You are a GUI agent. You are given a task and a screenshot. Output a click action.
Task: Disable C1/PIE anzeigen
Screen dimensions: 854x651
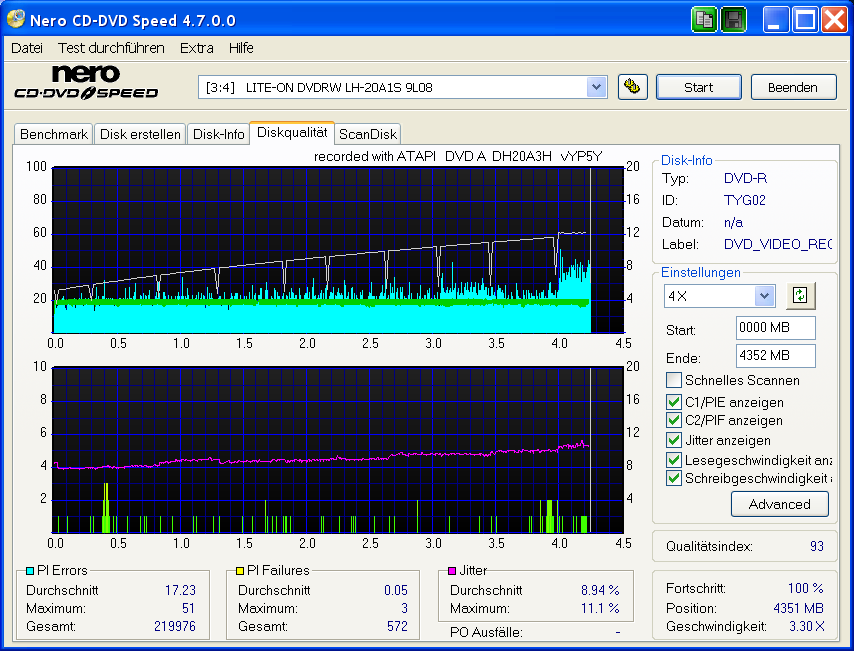click(x=673, y=402)
